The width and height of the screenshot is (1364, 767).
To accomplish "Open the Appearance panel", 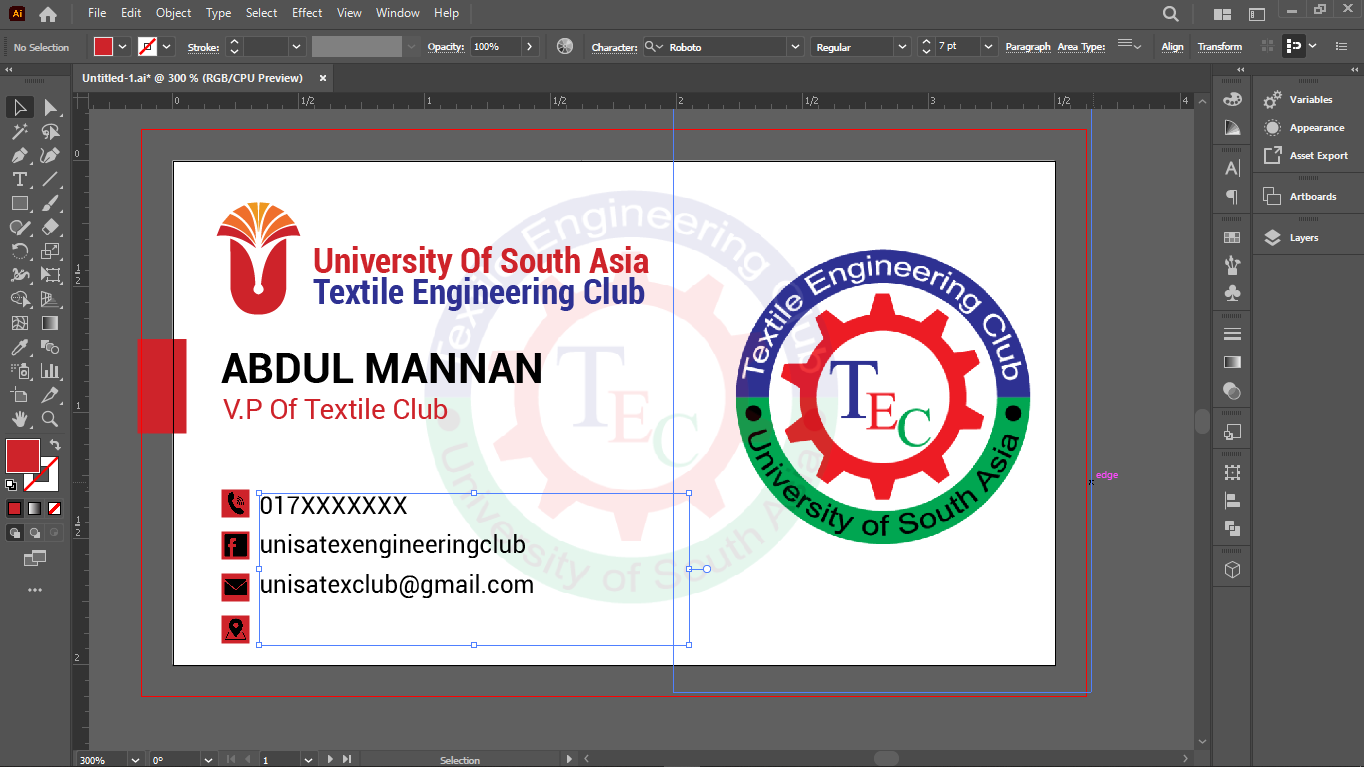I will coord(1317,128).
